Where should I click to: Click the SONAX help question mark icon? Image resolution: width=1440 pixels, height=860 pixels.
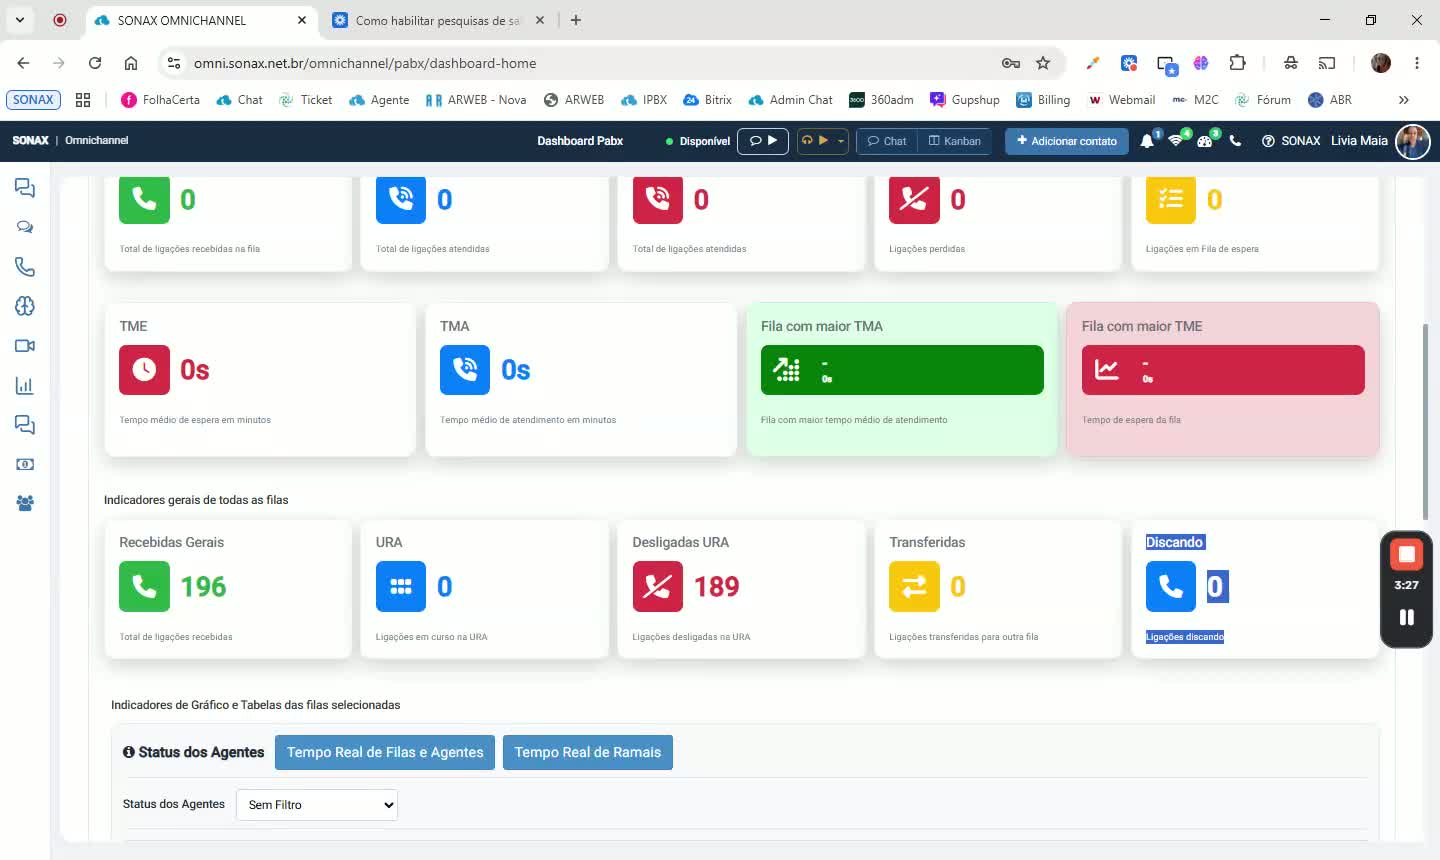(1268, 141)
